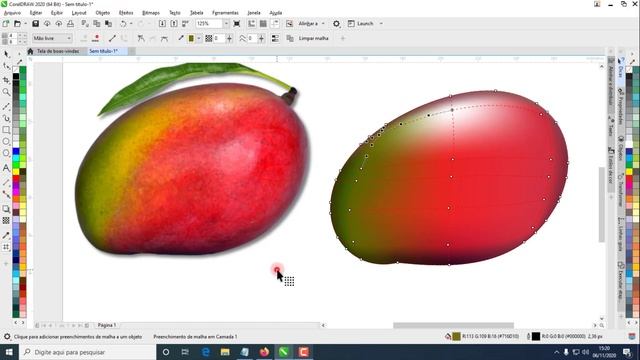Click the black outline swatch in status bar
This screenshot has height=360, width=640.
536,336
